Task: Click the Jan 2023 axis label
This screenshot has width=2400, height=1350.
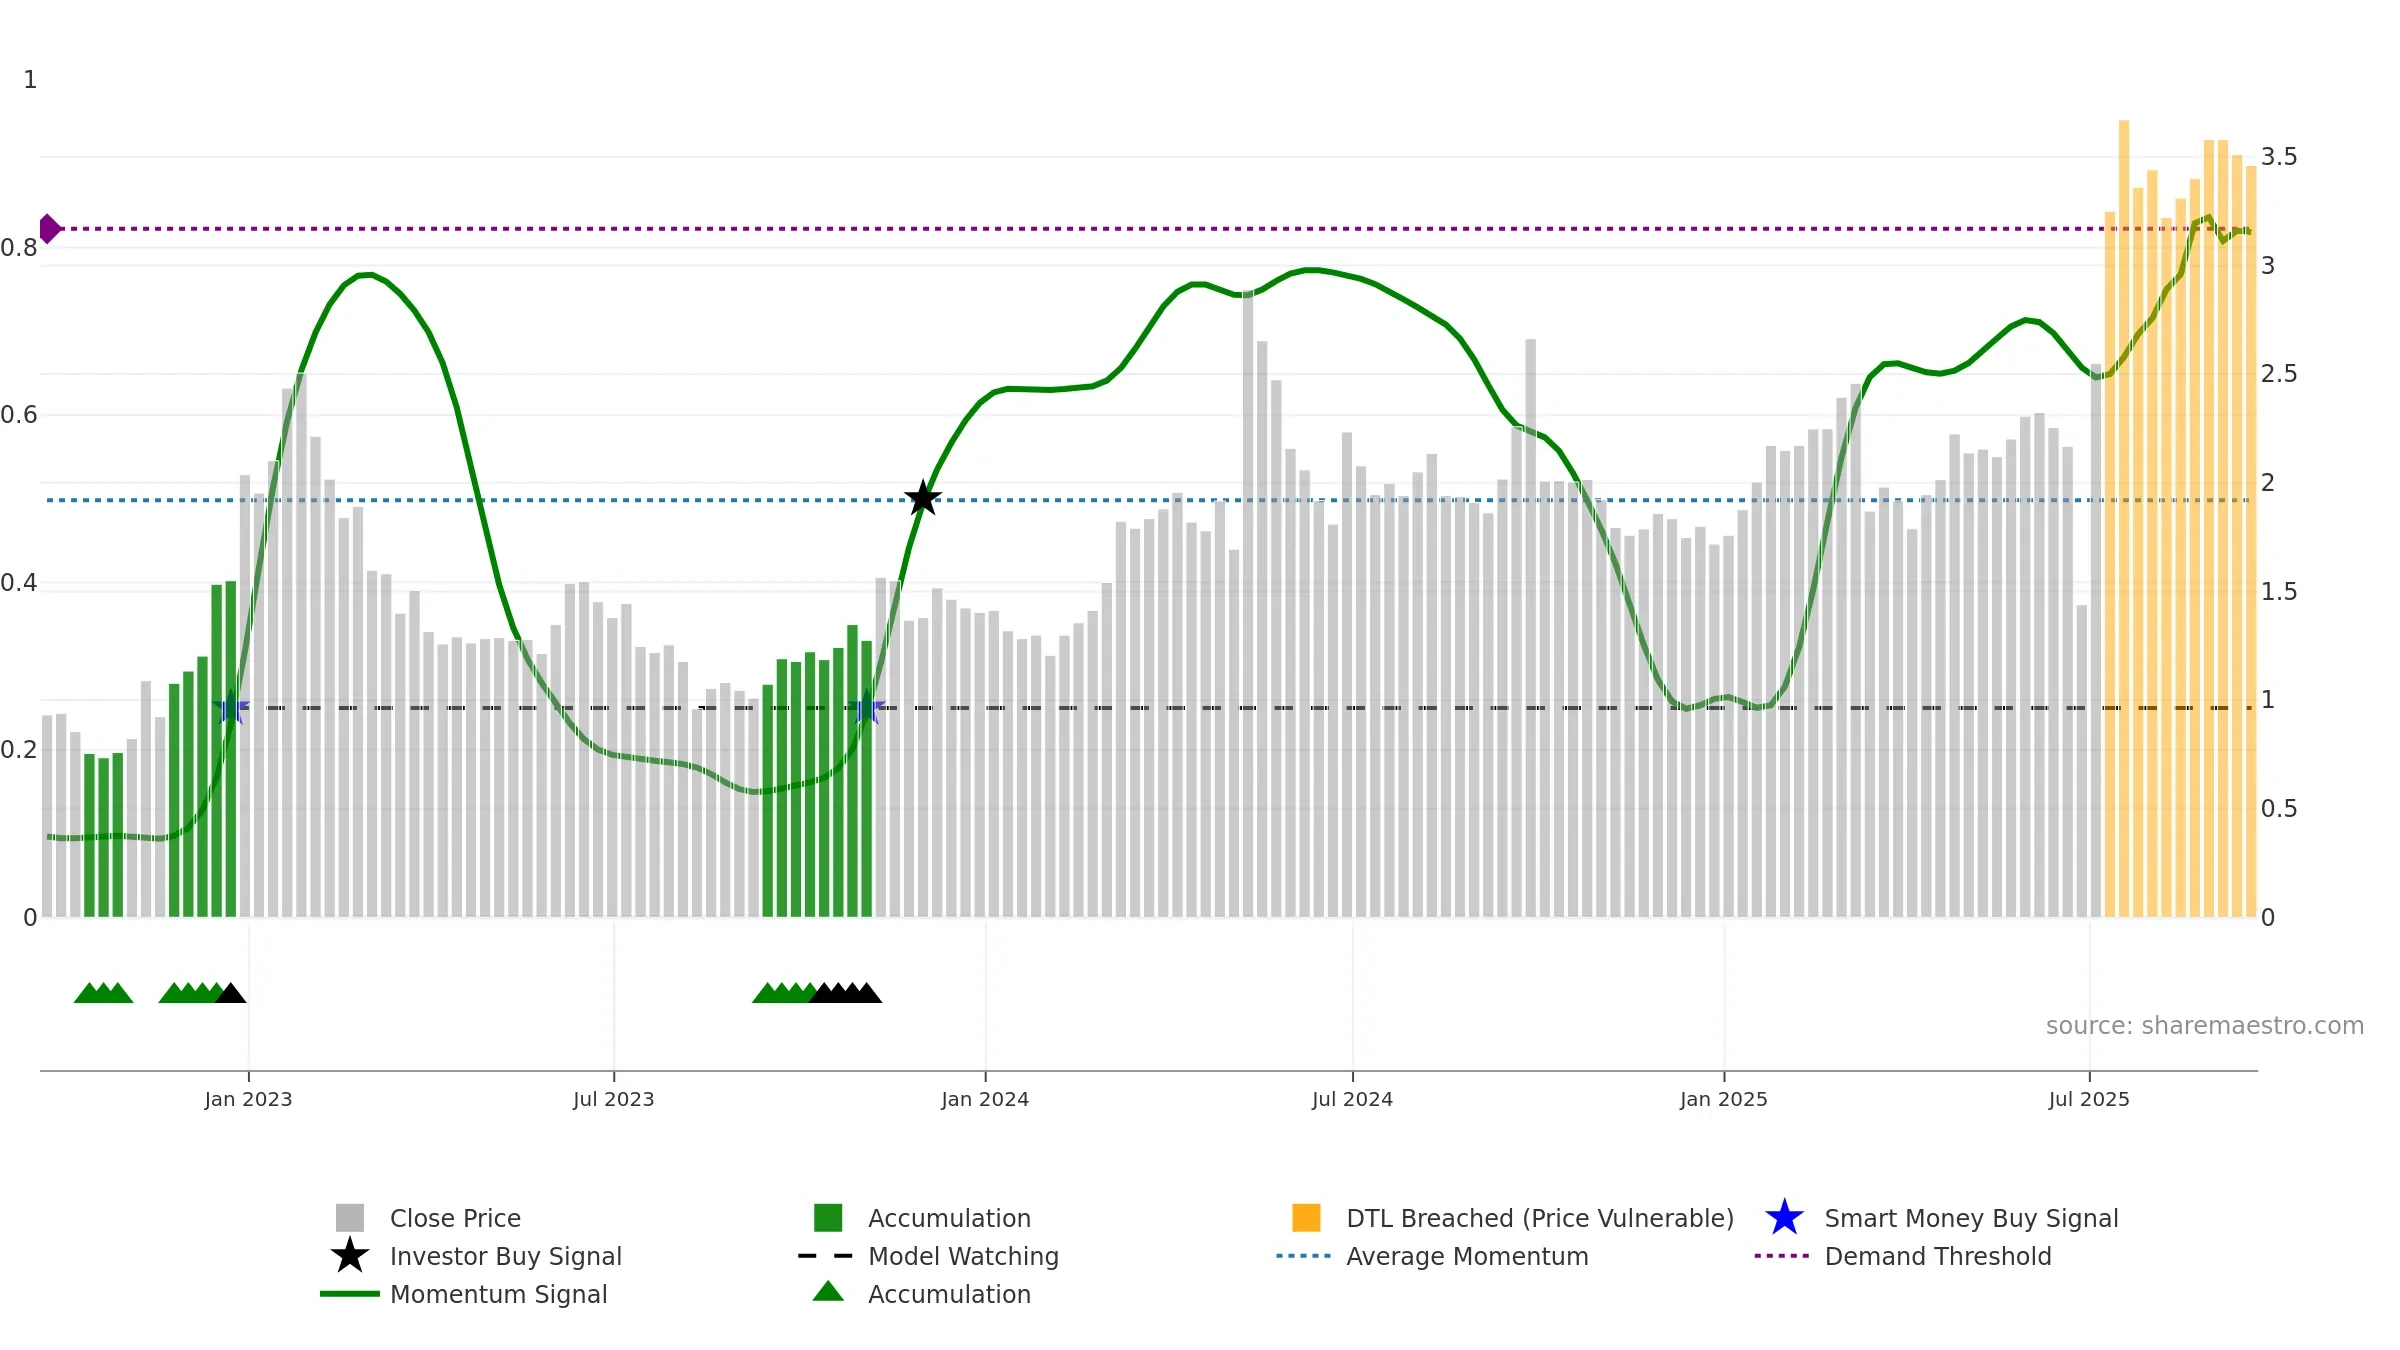Action: [248, 1099]
